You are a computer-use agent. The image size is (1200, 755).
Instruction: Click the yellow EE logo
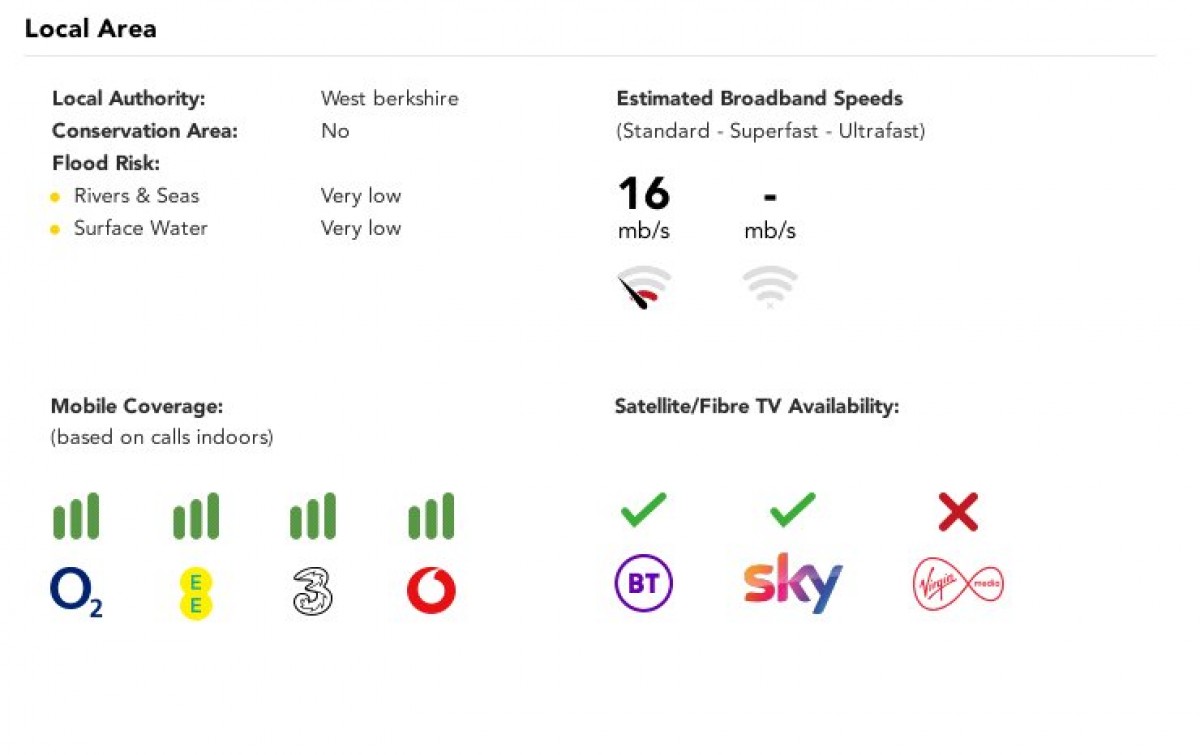pyautogui.click(x=195, y=593)
